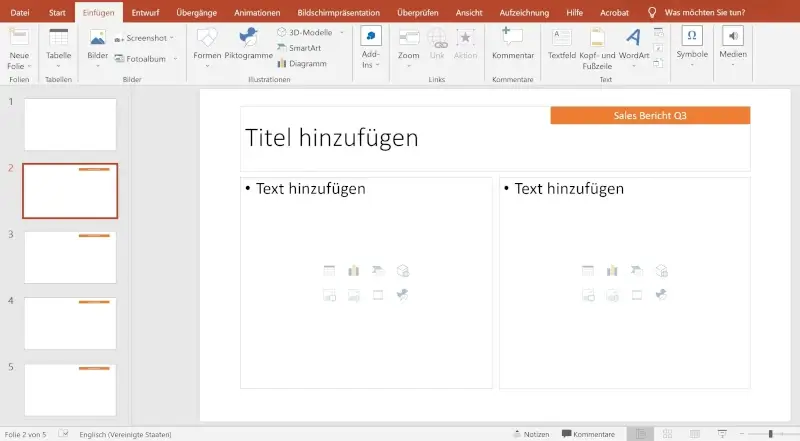Click the Titel hinzufügen placeholder
800x441 pixels.
(495, 138)
